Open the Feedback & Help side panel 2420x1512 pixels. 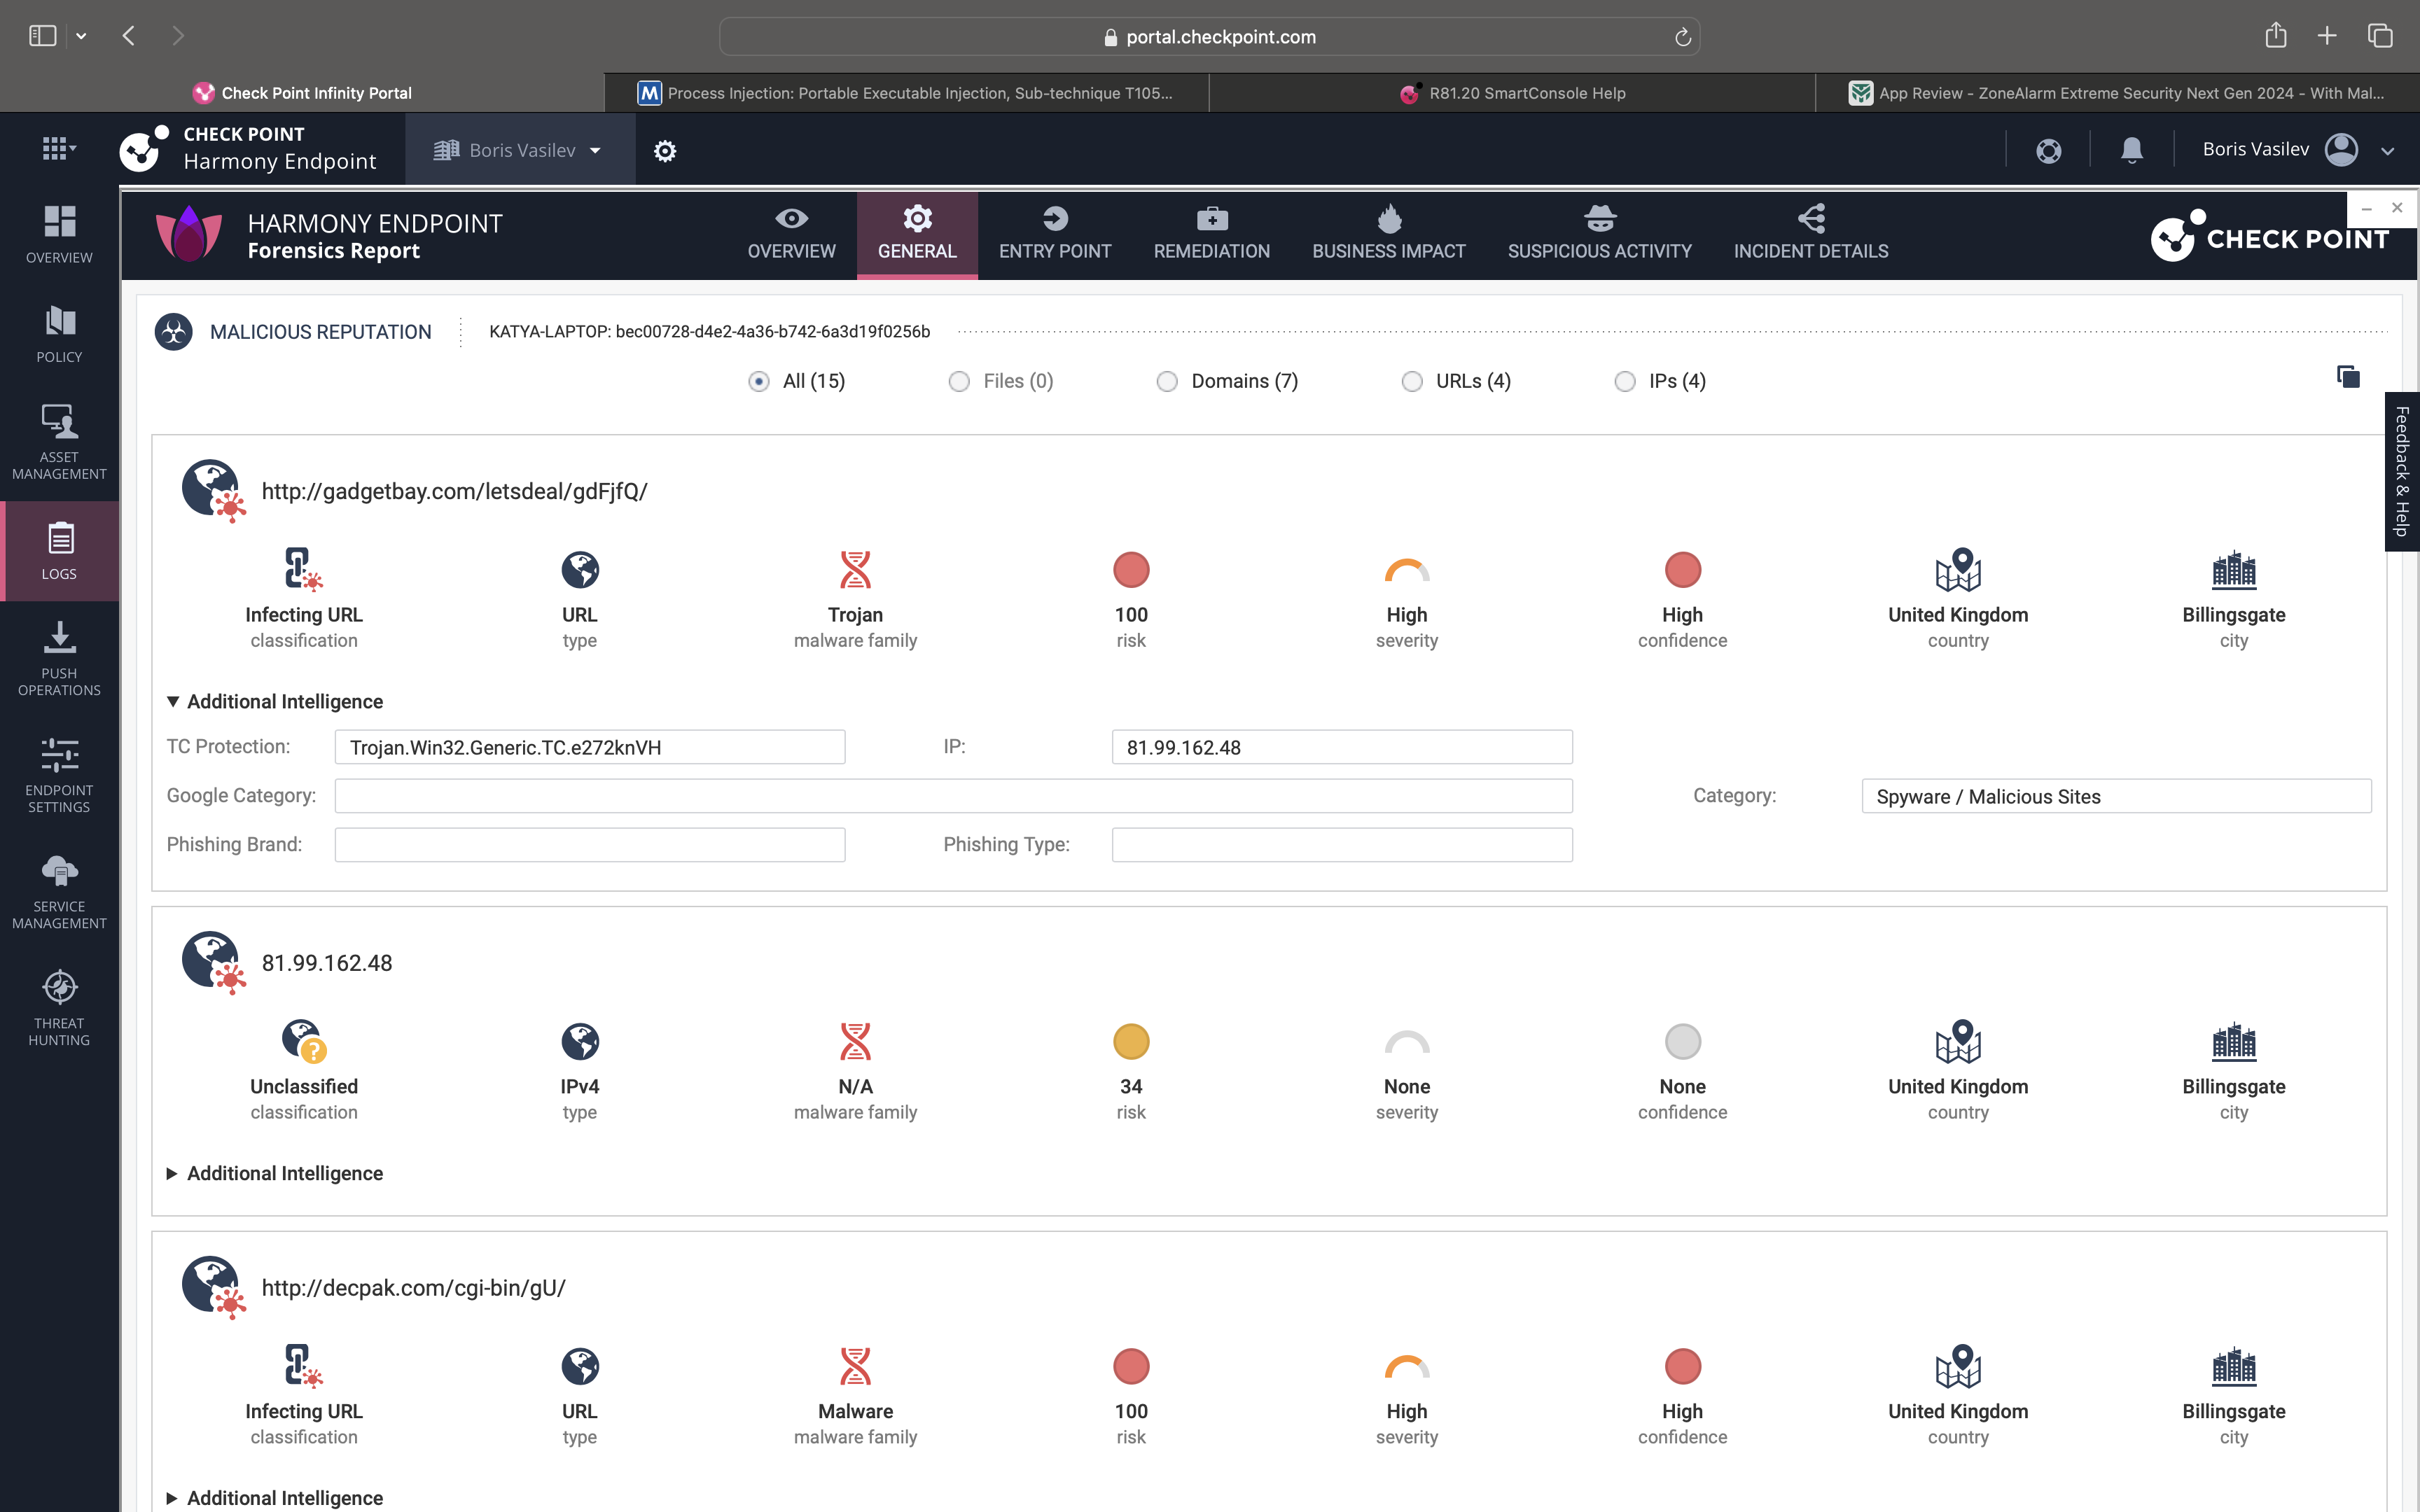pos(2402,471)
